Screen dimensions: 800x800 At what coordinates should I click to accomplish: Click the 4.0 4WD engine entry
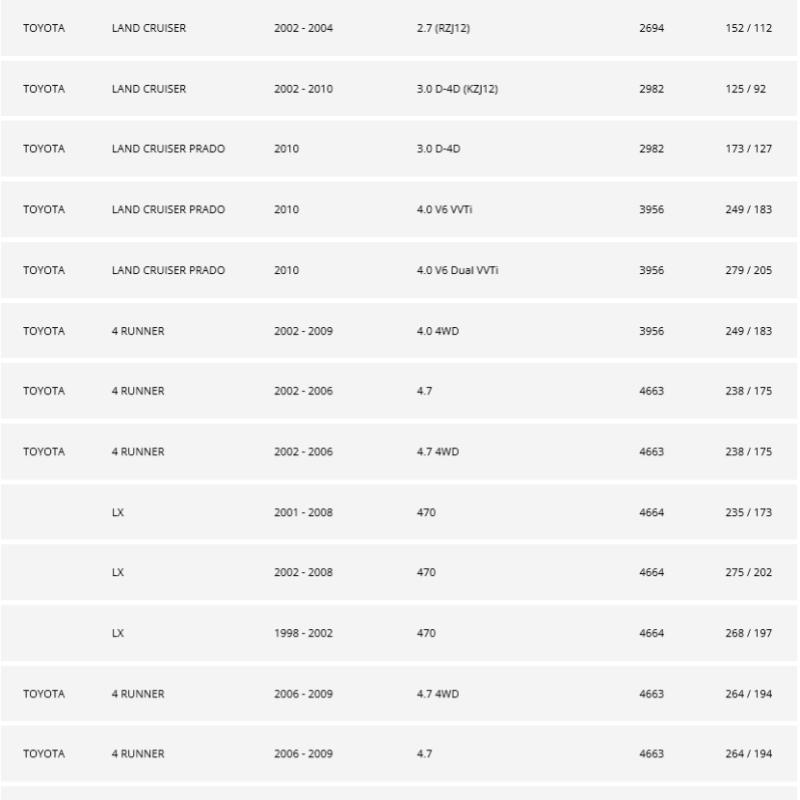click(x=436, y=331)
